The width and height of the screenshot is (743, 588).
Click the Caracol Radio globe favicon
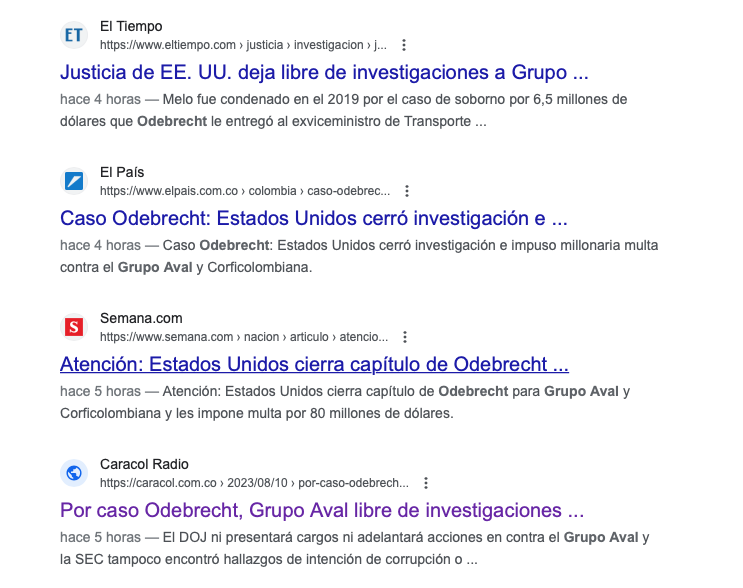[74, 473]
